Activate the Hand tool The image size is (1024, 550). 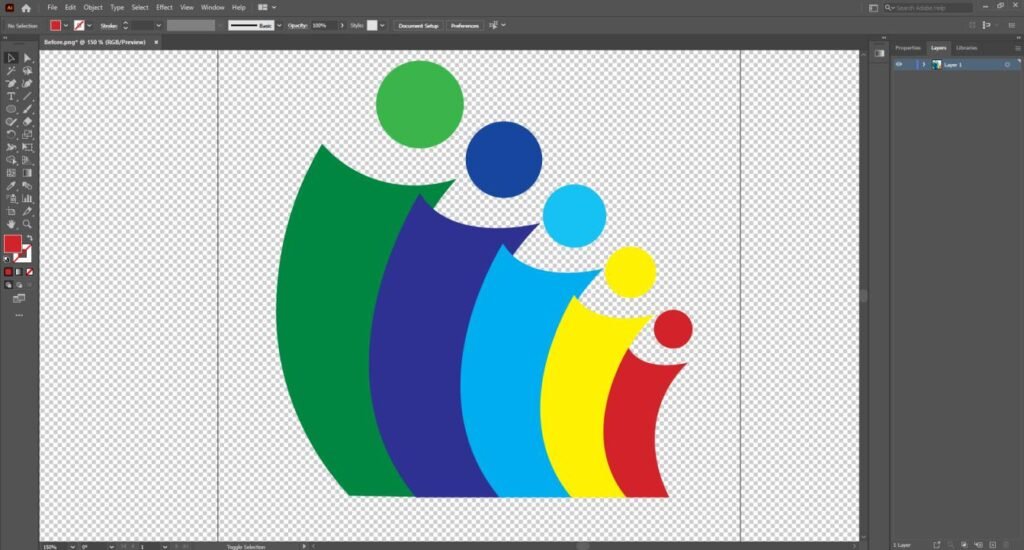click(x=10, y=224)
